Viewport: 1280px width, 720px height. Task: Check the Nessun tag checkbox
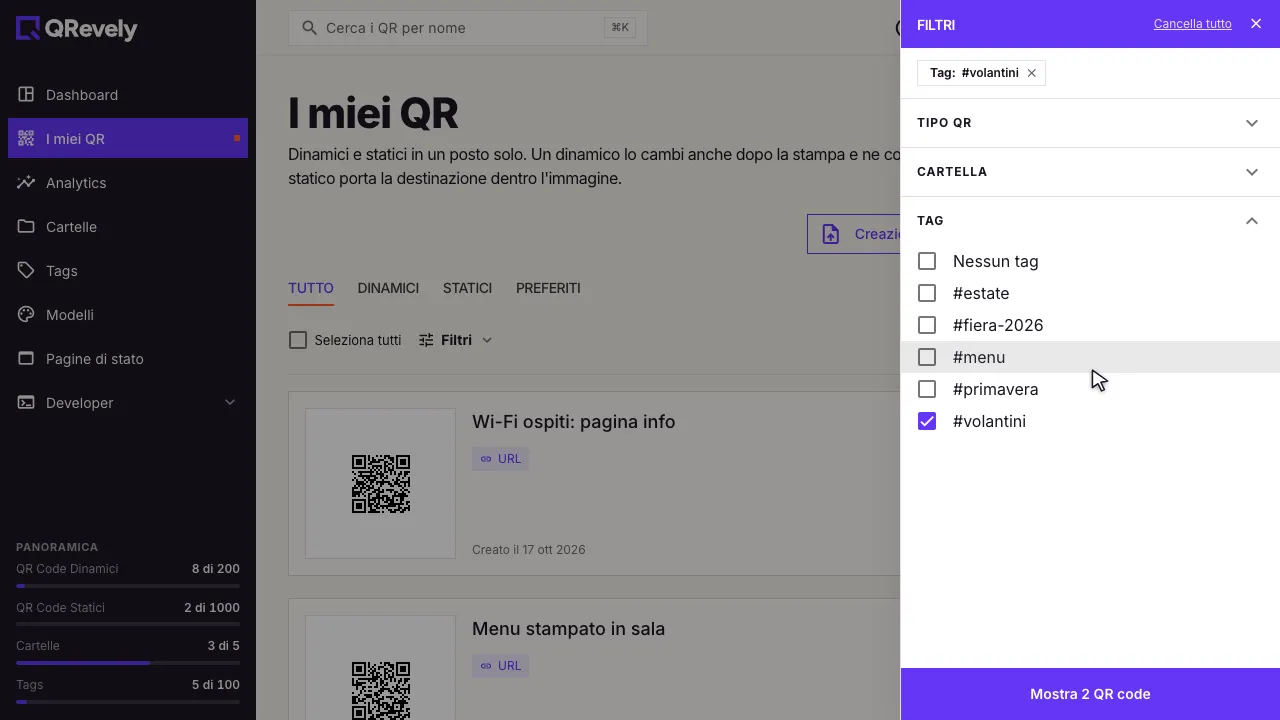(927, 261)
